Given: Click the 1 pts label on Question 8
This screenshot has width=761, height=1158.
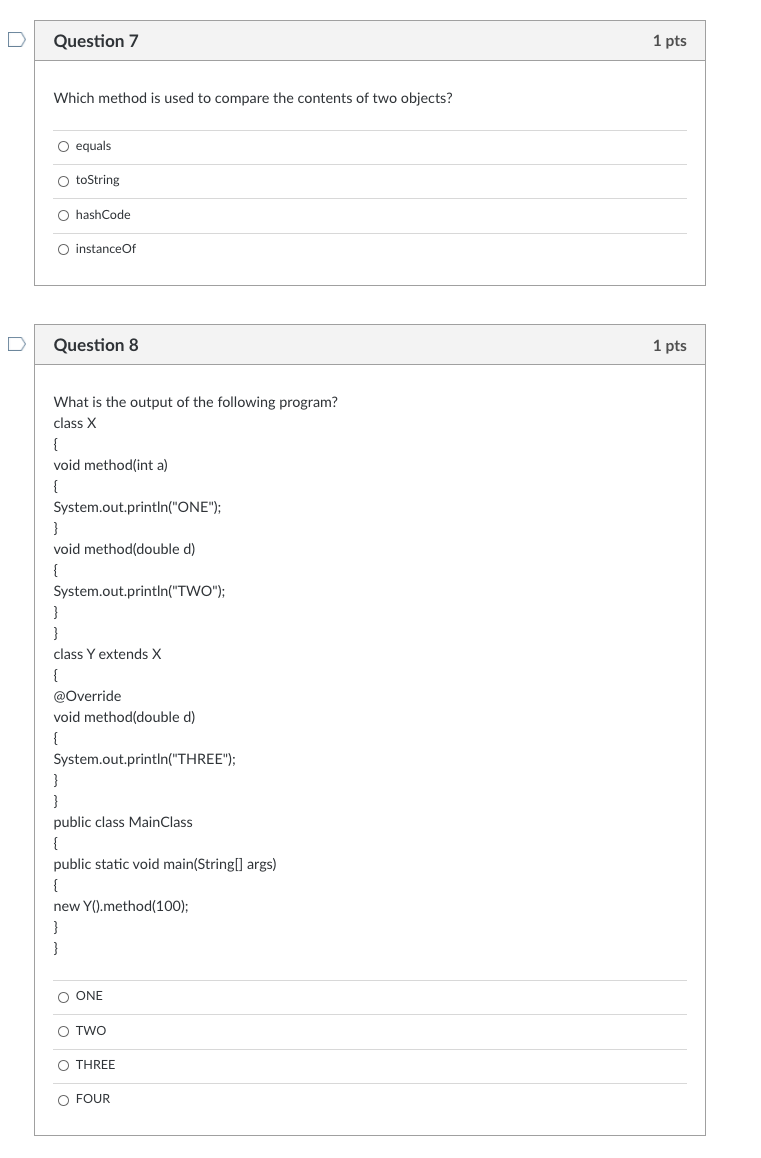Looking at the screenshot, I should pos(670,345).
